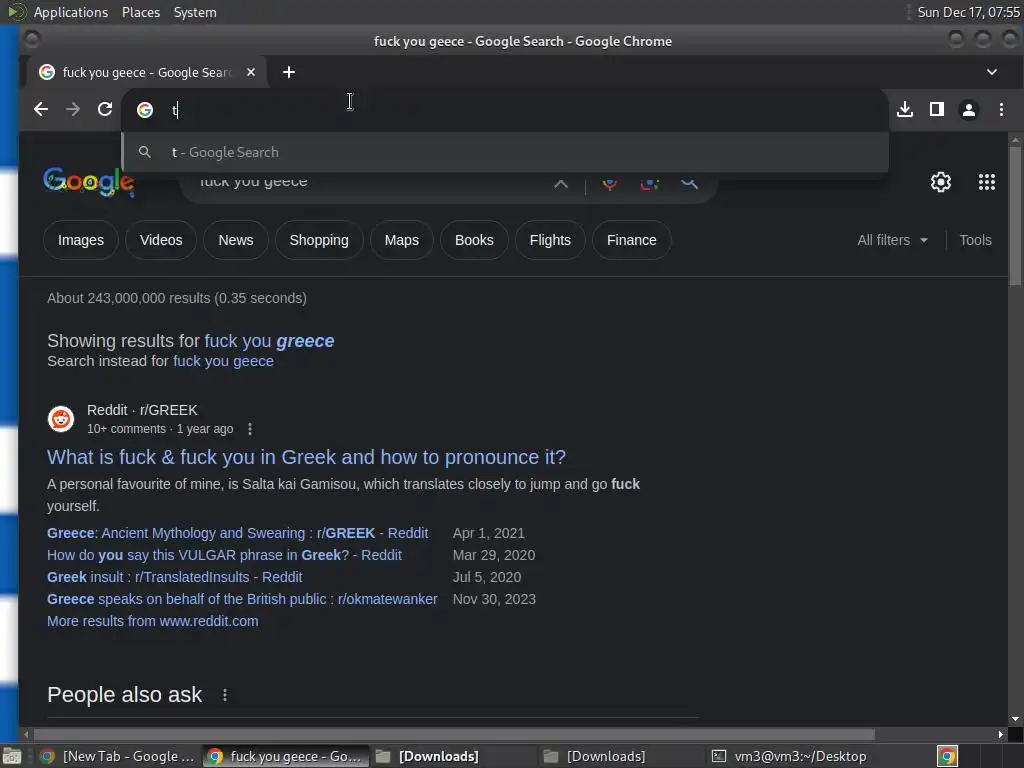The image size is (1024, 768).
Task: Click the horizontal scrollbar right arrow
Action: tap(1000, 735)
